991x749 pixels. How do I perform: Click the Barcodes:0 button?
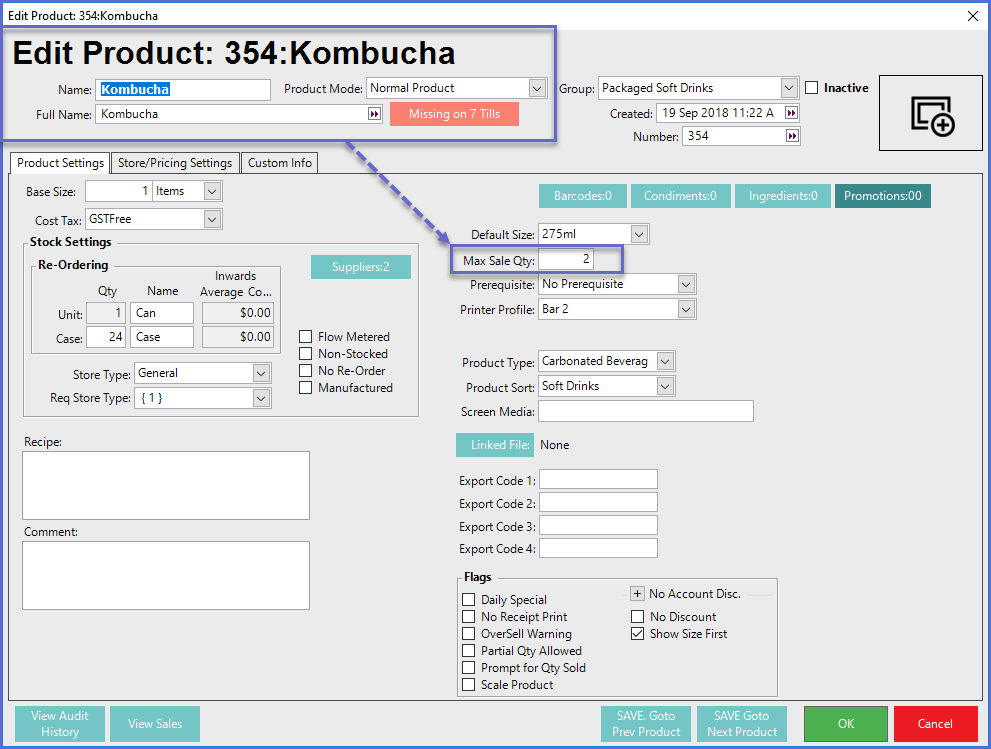582,196
